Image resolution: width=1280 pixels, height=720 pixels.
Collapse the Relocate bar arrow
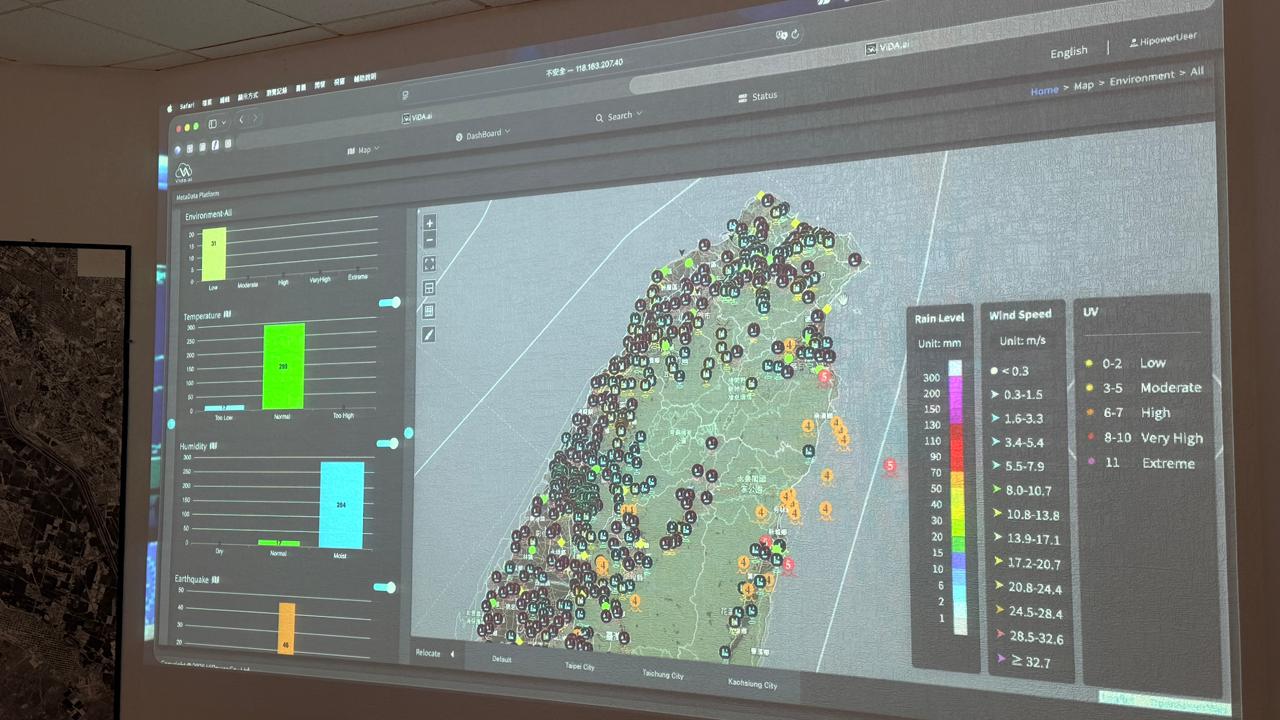point(451,654)
